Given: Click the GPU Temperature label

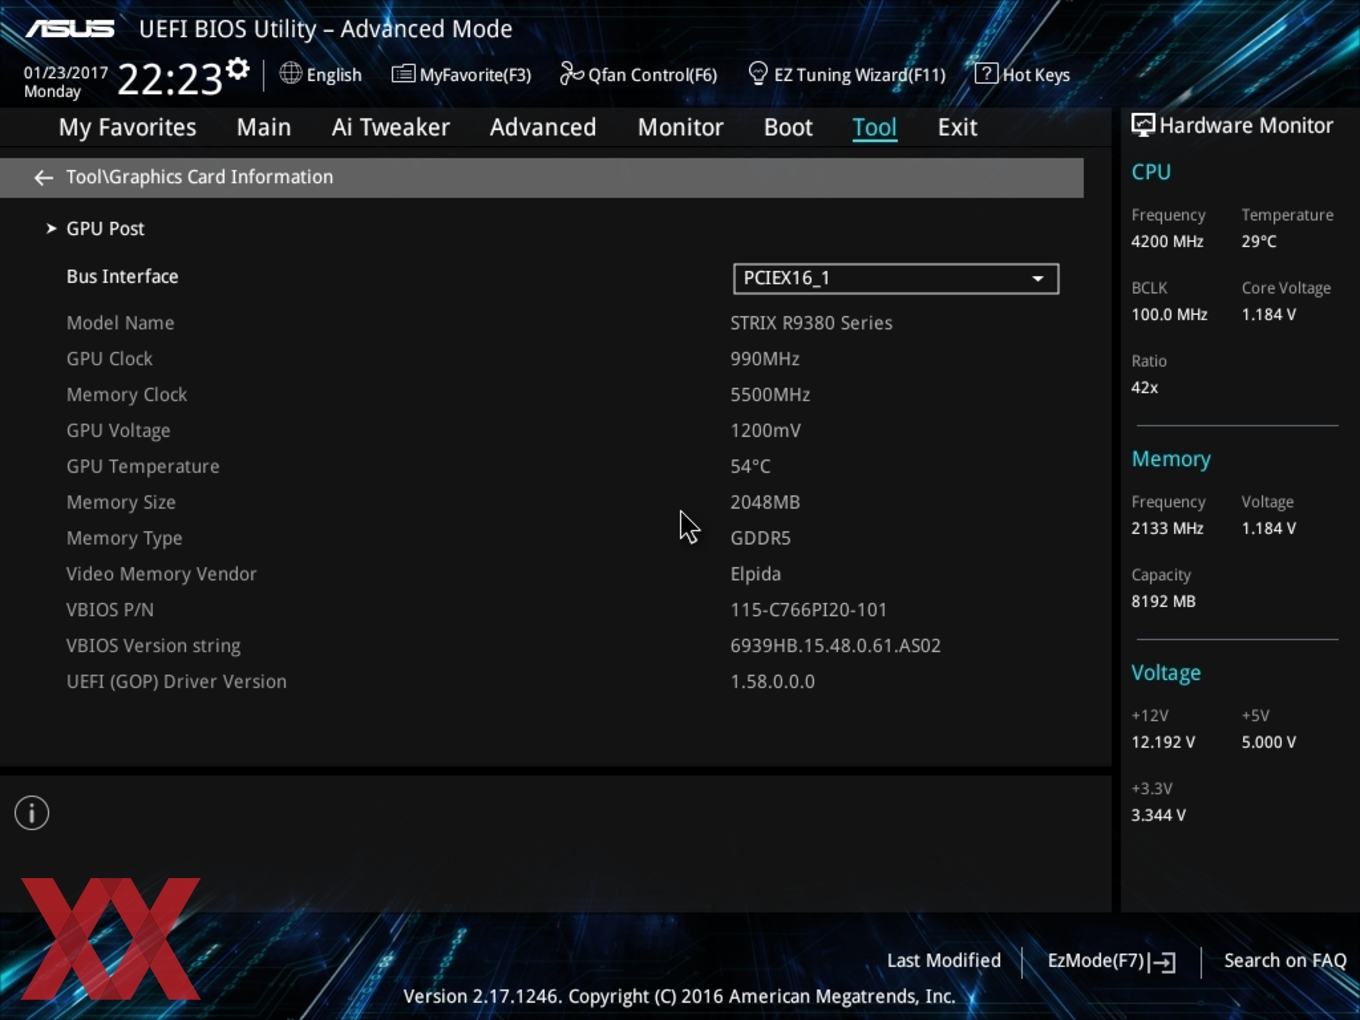Looking at the screenshot, I should tap(143, 467).
